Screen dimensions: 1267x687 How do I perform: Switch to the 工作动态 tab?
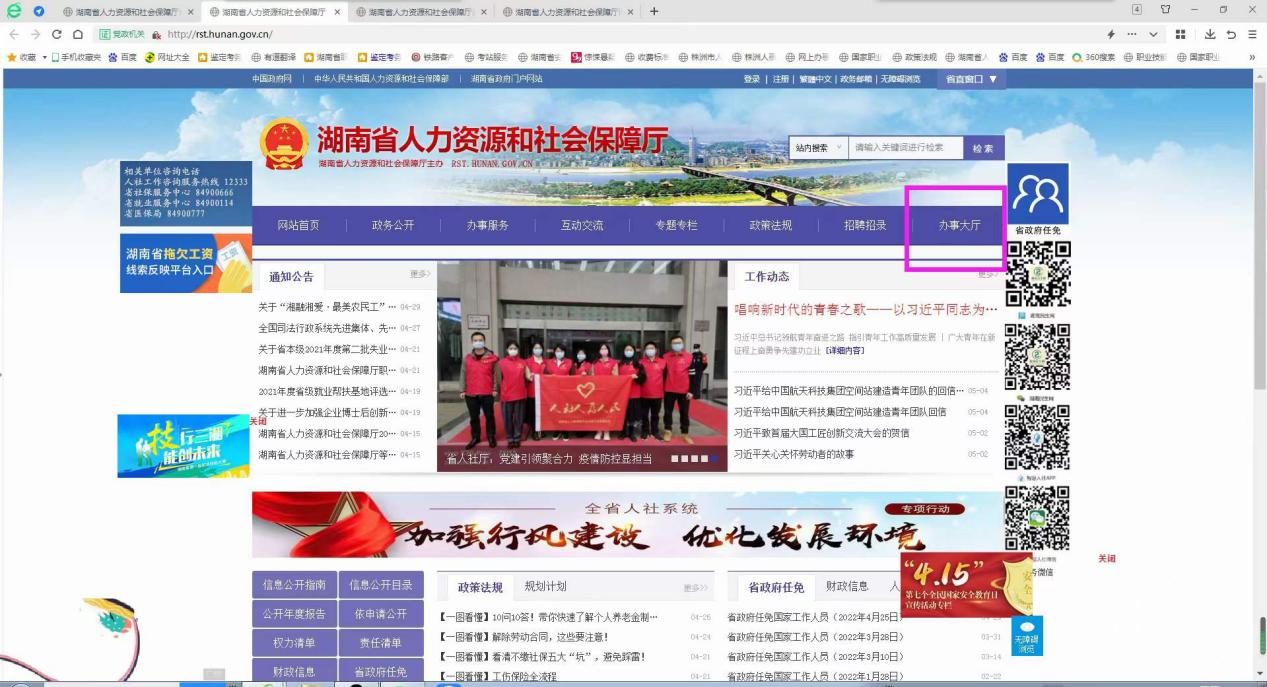click(x=765, y=276)
